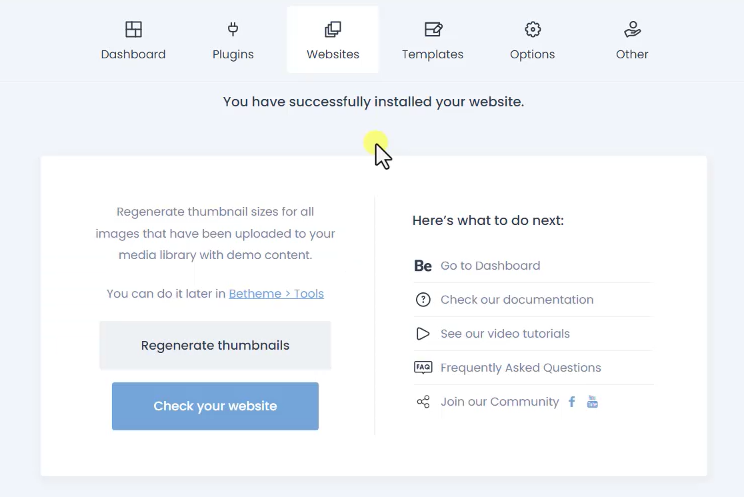Switch to the Plugins tab label
The height and width of the screenshot is (497, 744).
click(233, 55)
